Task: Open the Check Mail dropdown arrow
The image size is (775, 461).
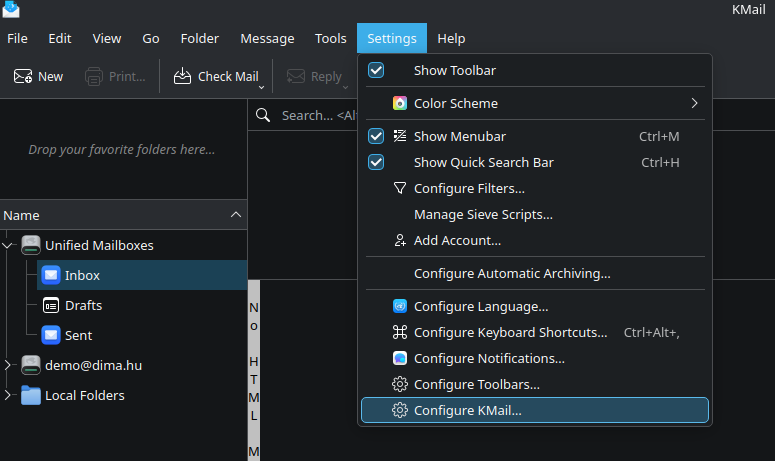Action: [x=261, y=87]
